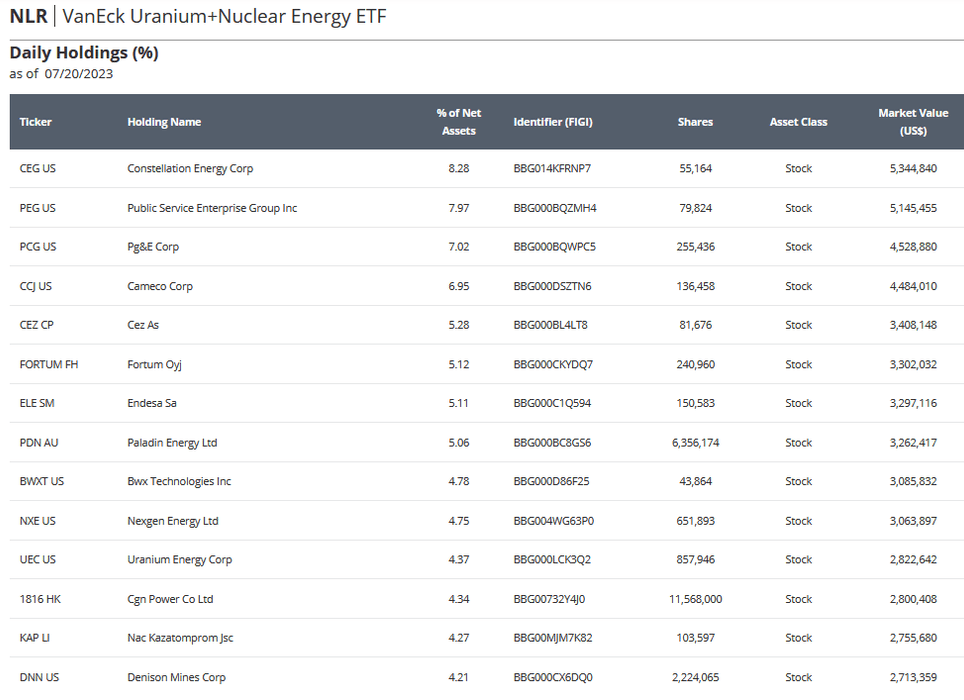Select the ELE SM ticker cell
Screen dimensions: 964x700
coord(37,403)
